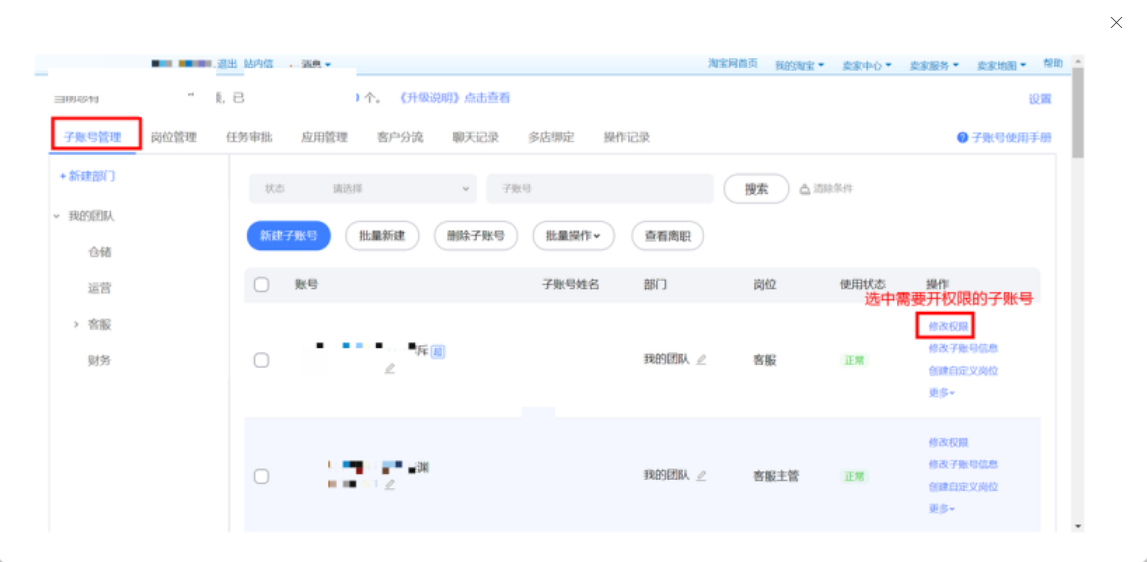
Task: Click the scrollbar up arrow
Action: tap(1078, 61)
